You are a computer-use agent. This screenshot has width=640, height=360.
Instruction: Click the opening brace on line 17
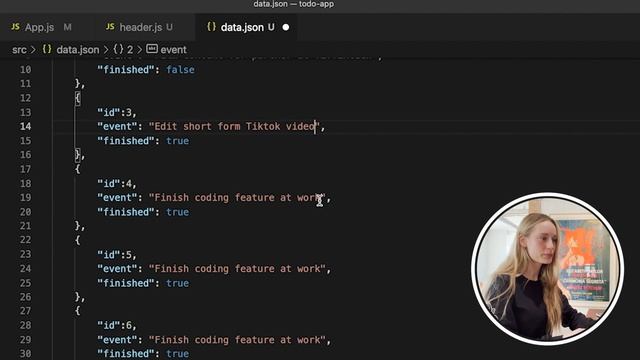tap(78, 169)
